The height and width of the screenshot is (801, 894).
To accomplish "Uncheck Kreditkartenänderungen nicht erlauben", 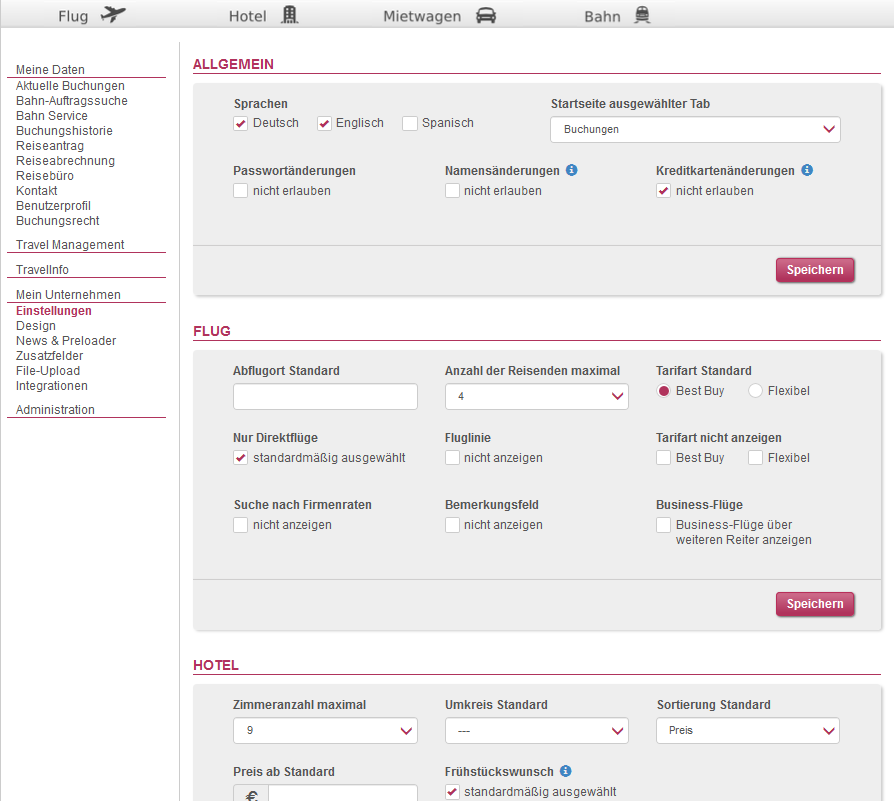I will [663, 190].
